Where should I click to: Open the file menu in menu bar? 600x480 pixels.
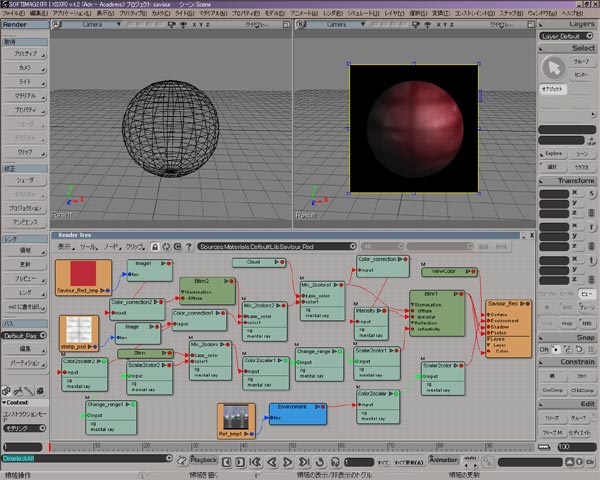[x=13, y=13]
